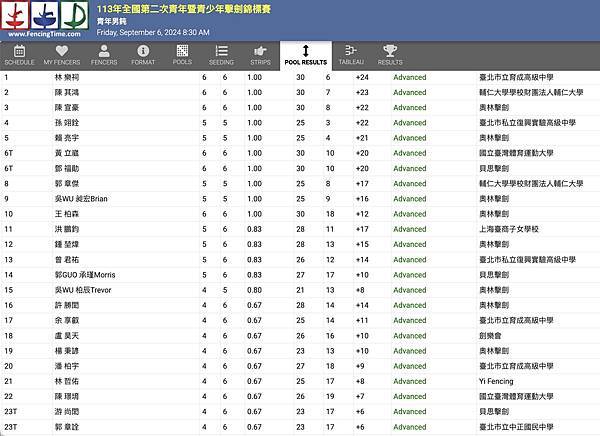
Task: Click rank 14 in the place column
Action: tap(8, 275)
